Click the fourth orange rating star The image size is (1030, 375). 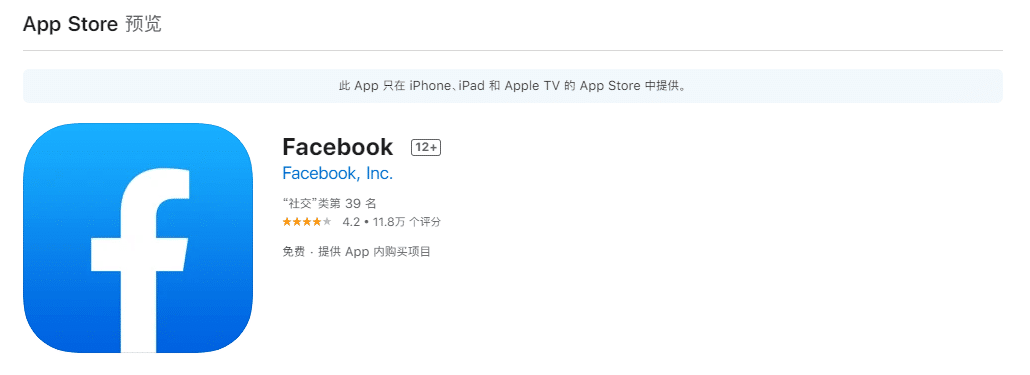317,222
